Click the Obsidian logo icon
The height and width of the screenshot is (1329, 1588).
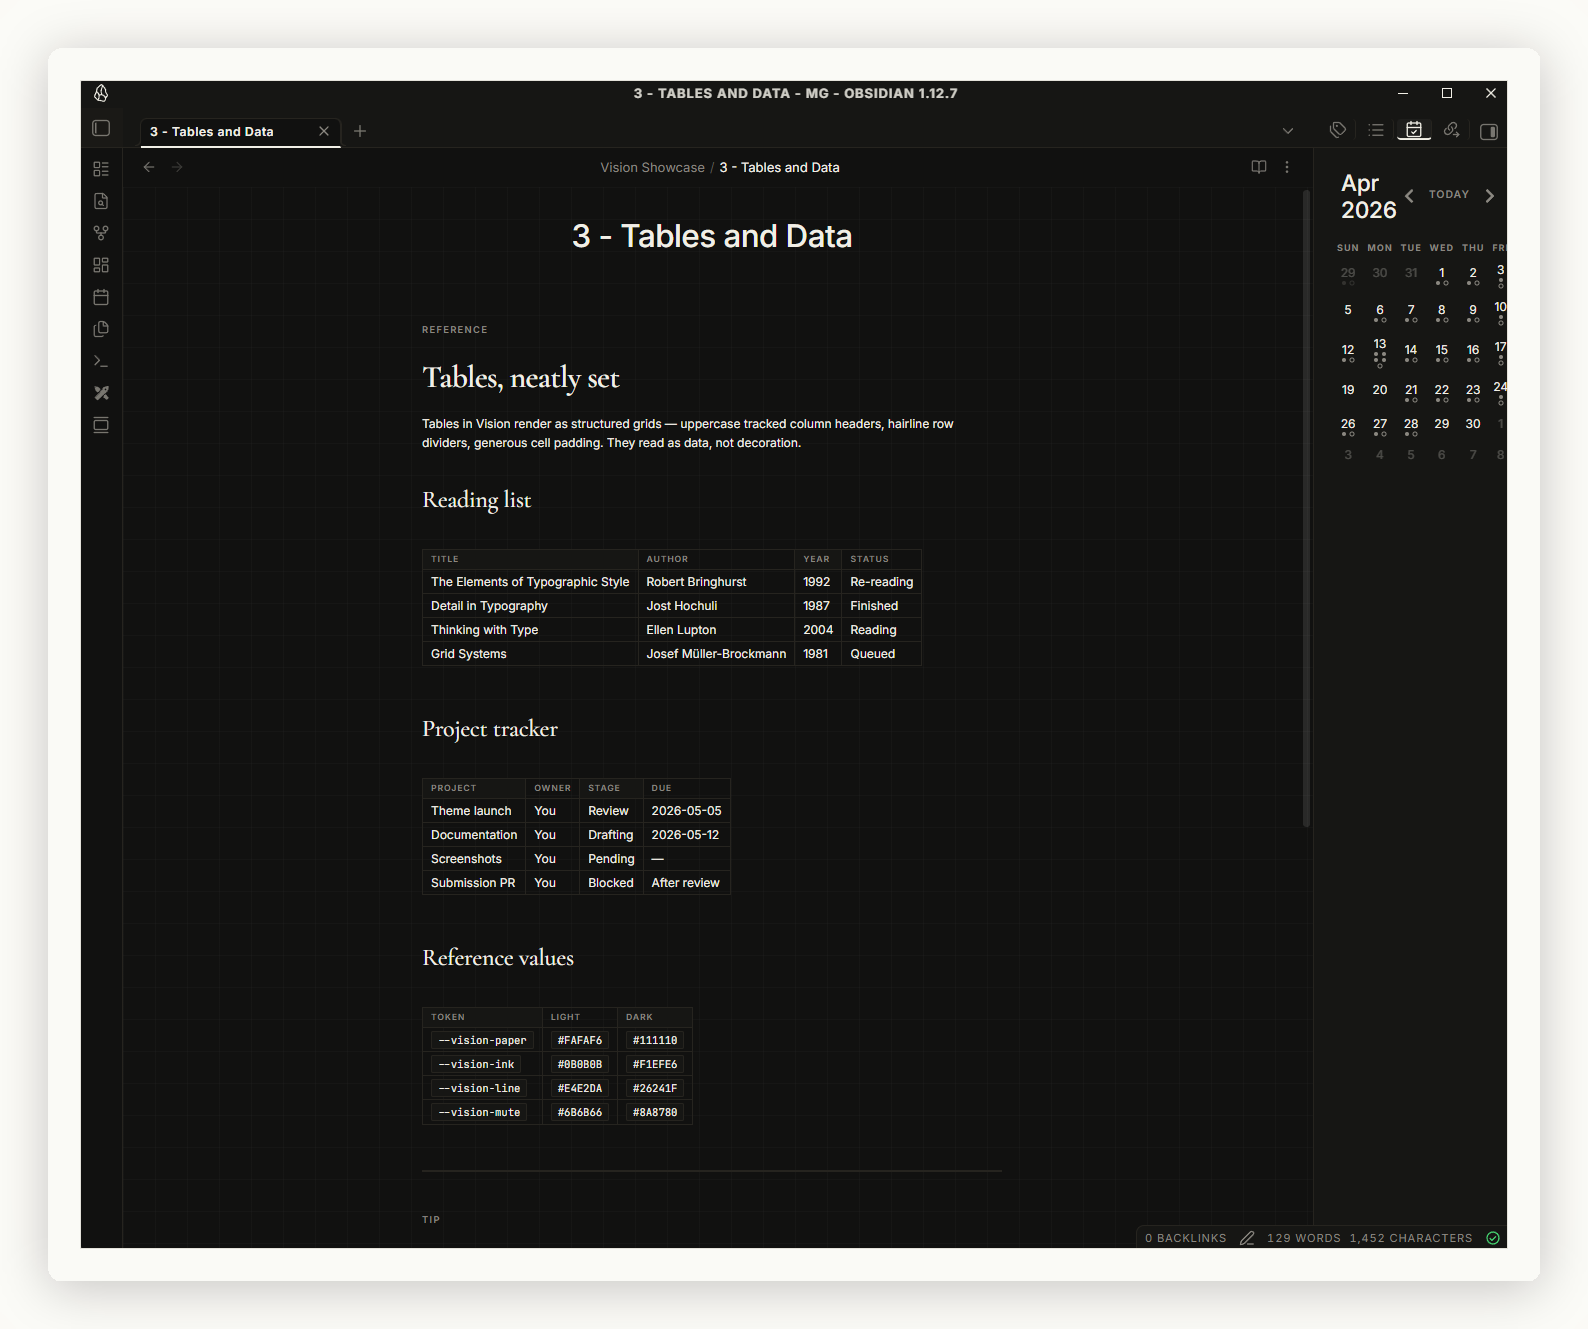101,93
